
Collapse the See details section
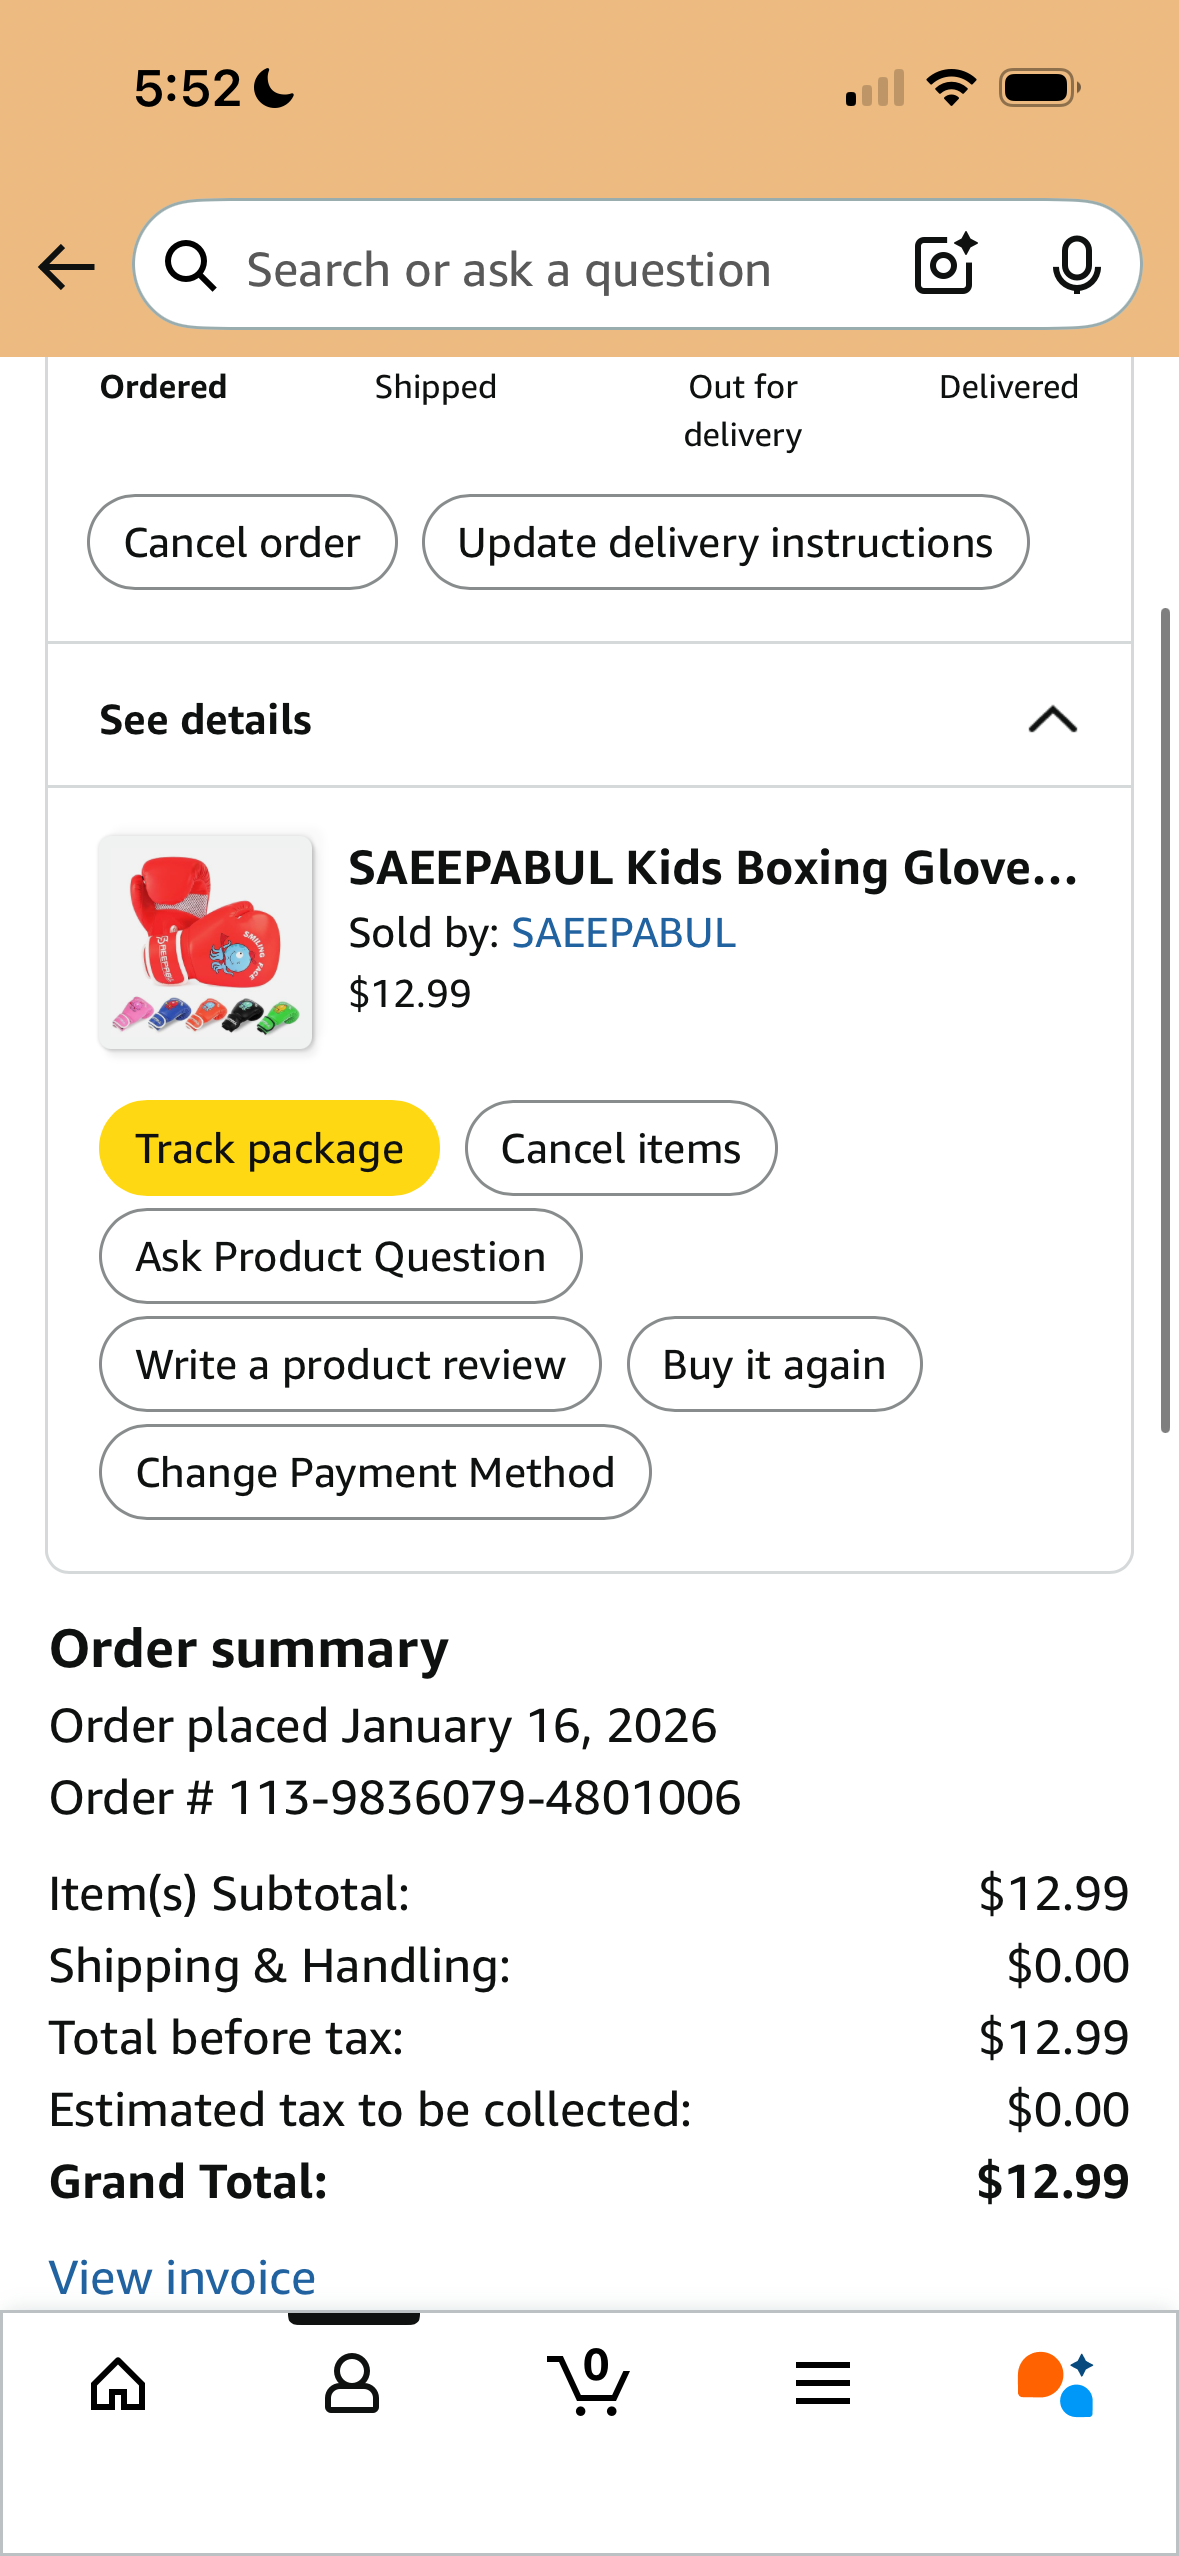click(1052, 720)
